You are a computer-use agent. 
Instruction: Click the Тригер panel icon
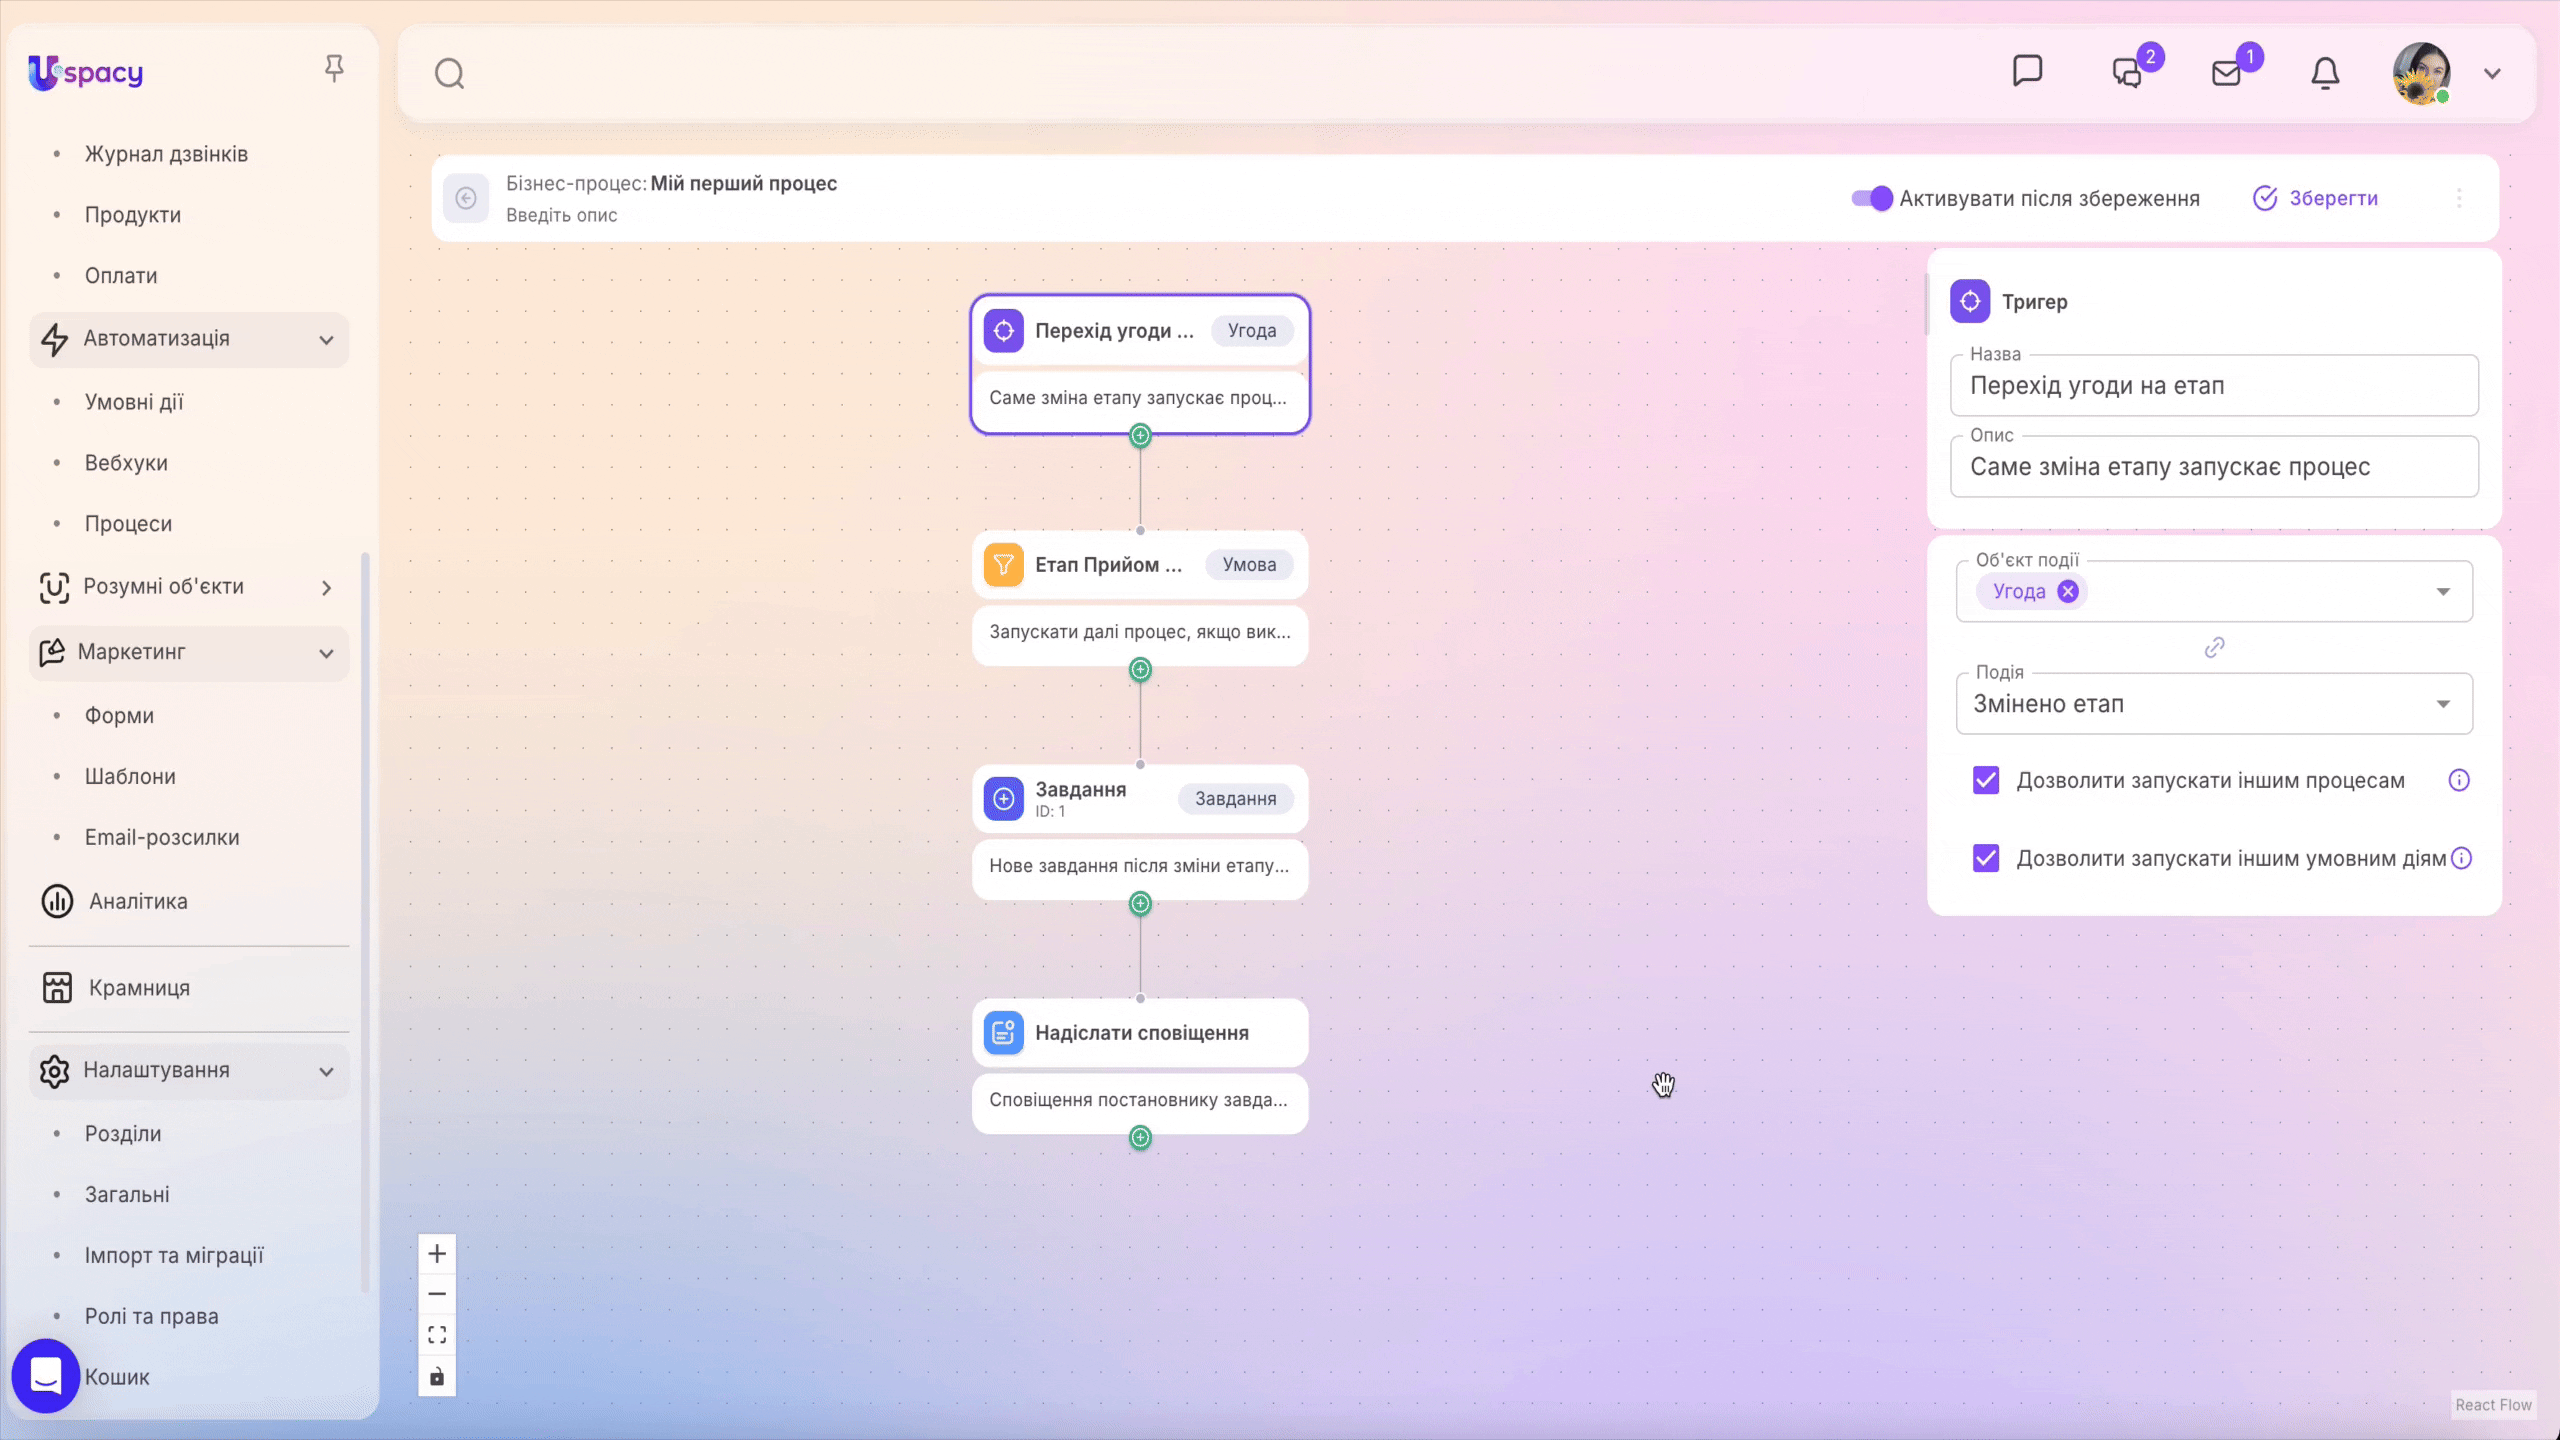pyautogui.click(x=1970, y=301)
